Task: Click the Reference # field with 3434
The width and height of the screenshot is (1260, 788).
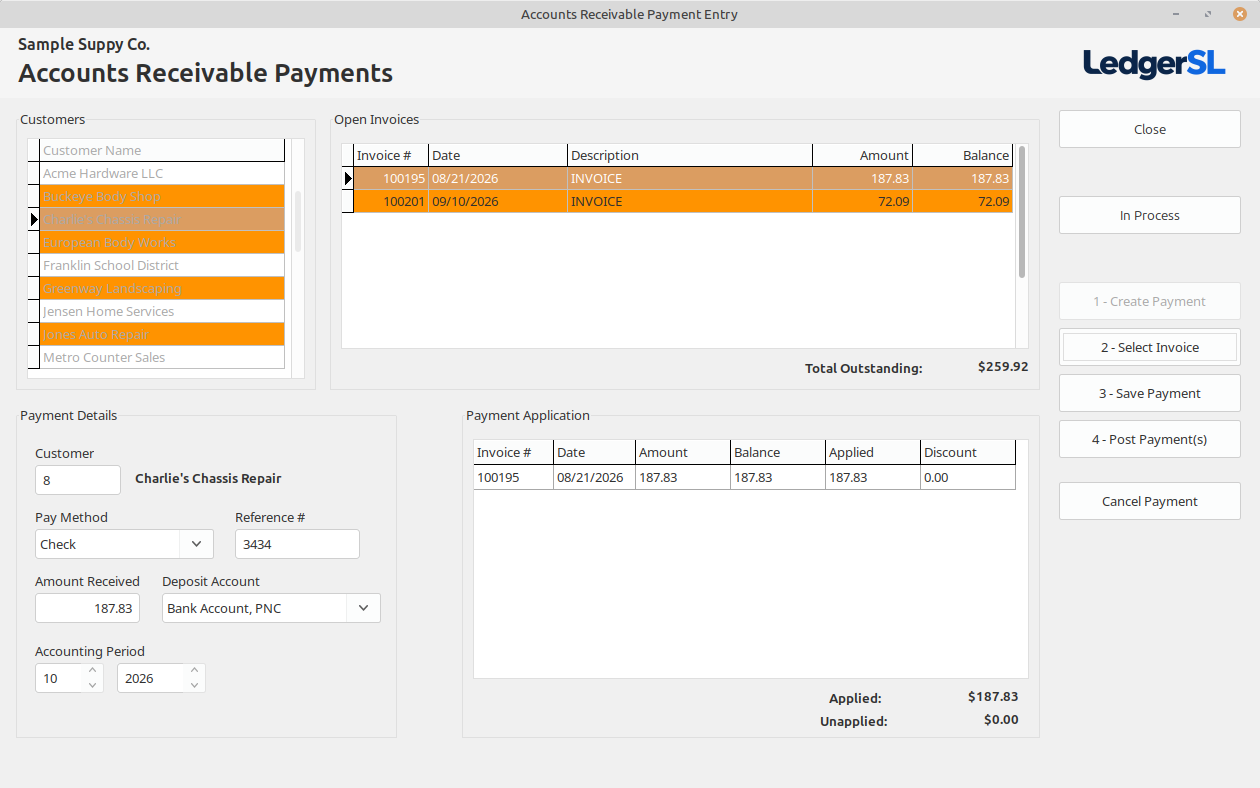Action: pos(297,544)
